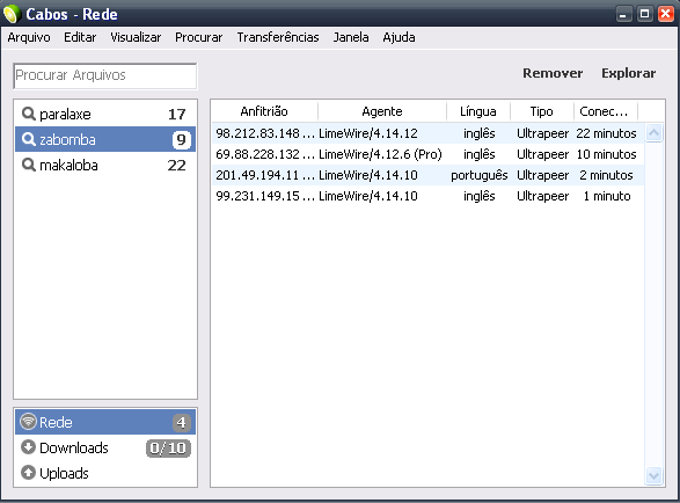Click the magnifier icon beside zabomba
This screenshot has height=503, width=680.
tap(29, 140)
